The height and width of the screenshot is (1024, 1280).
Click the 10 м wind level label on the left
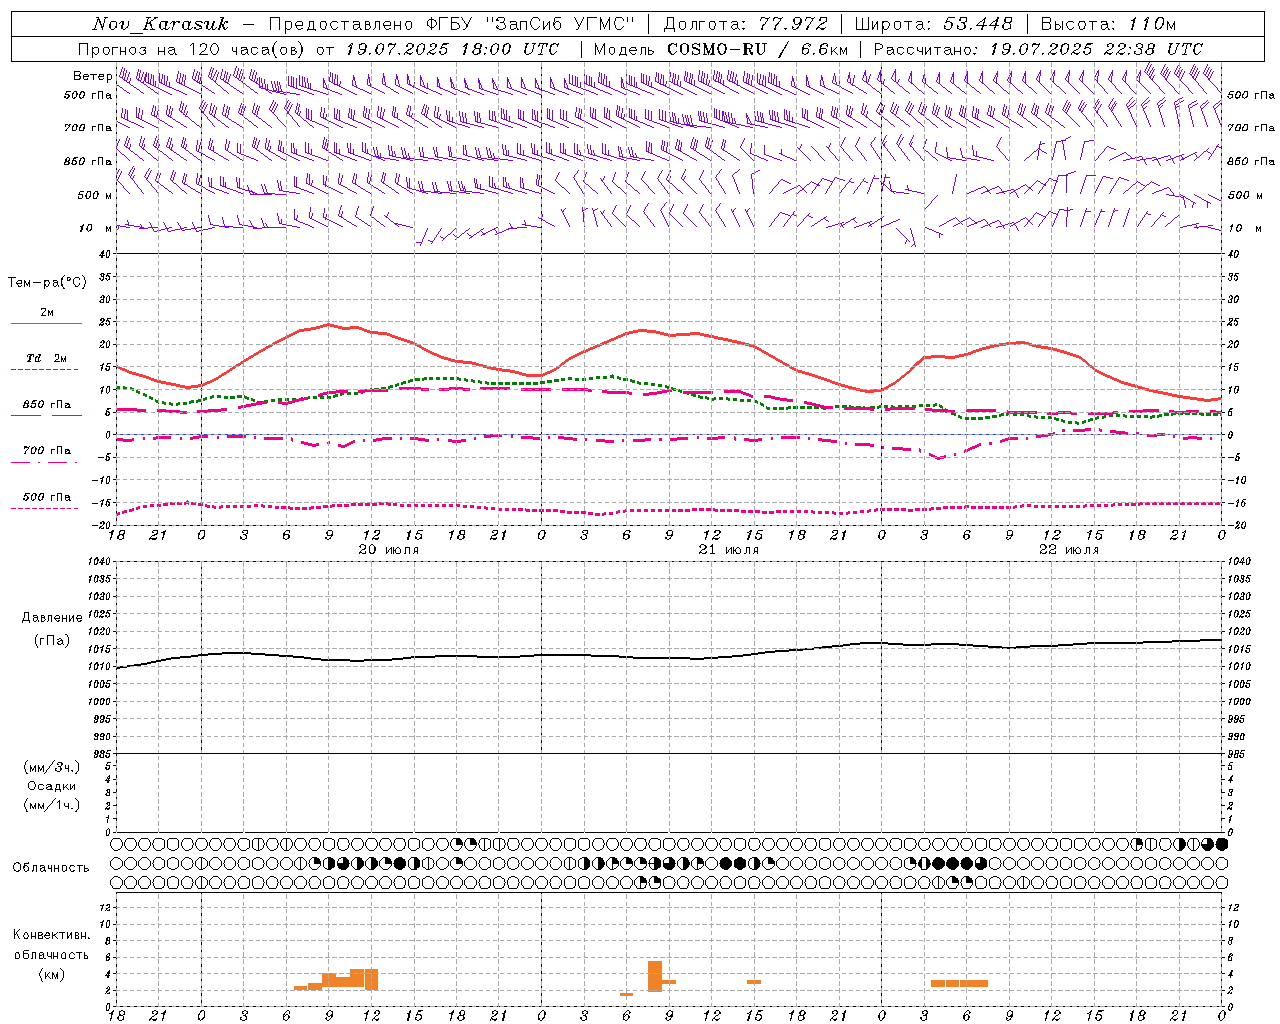(x=96, y=228)
